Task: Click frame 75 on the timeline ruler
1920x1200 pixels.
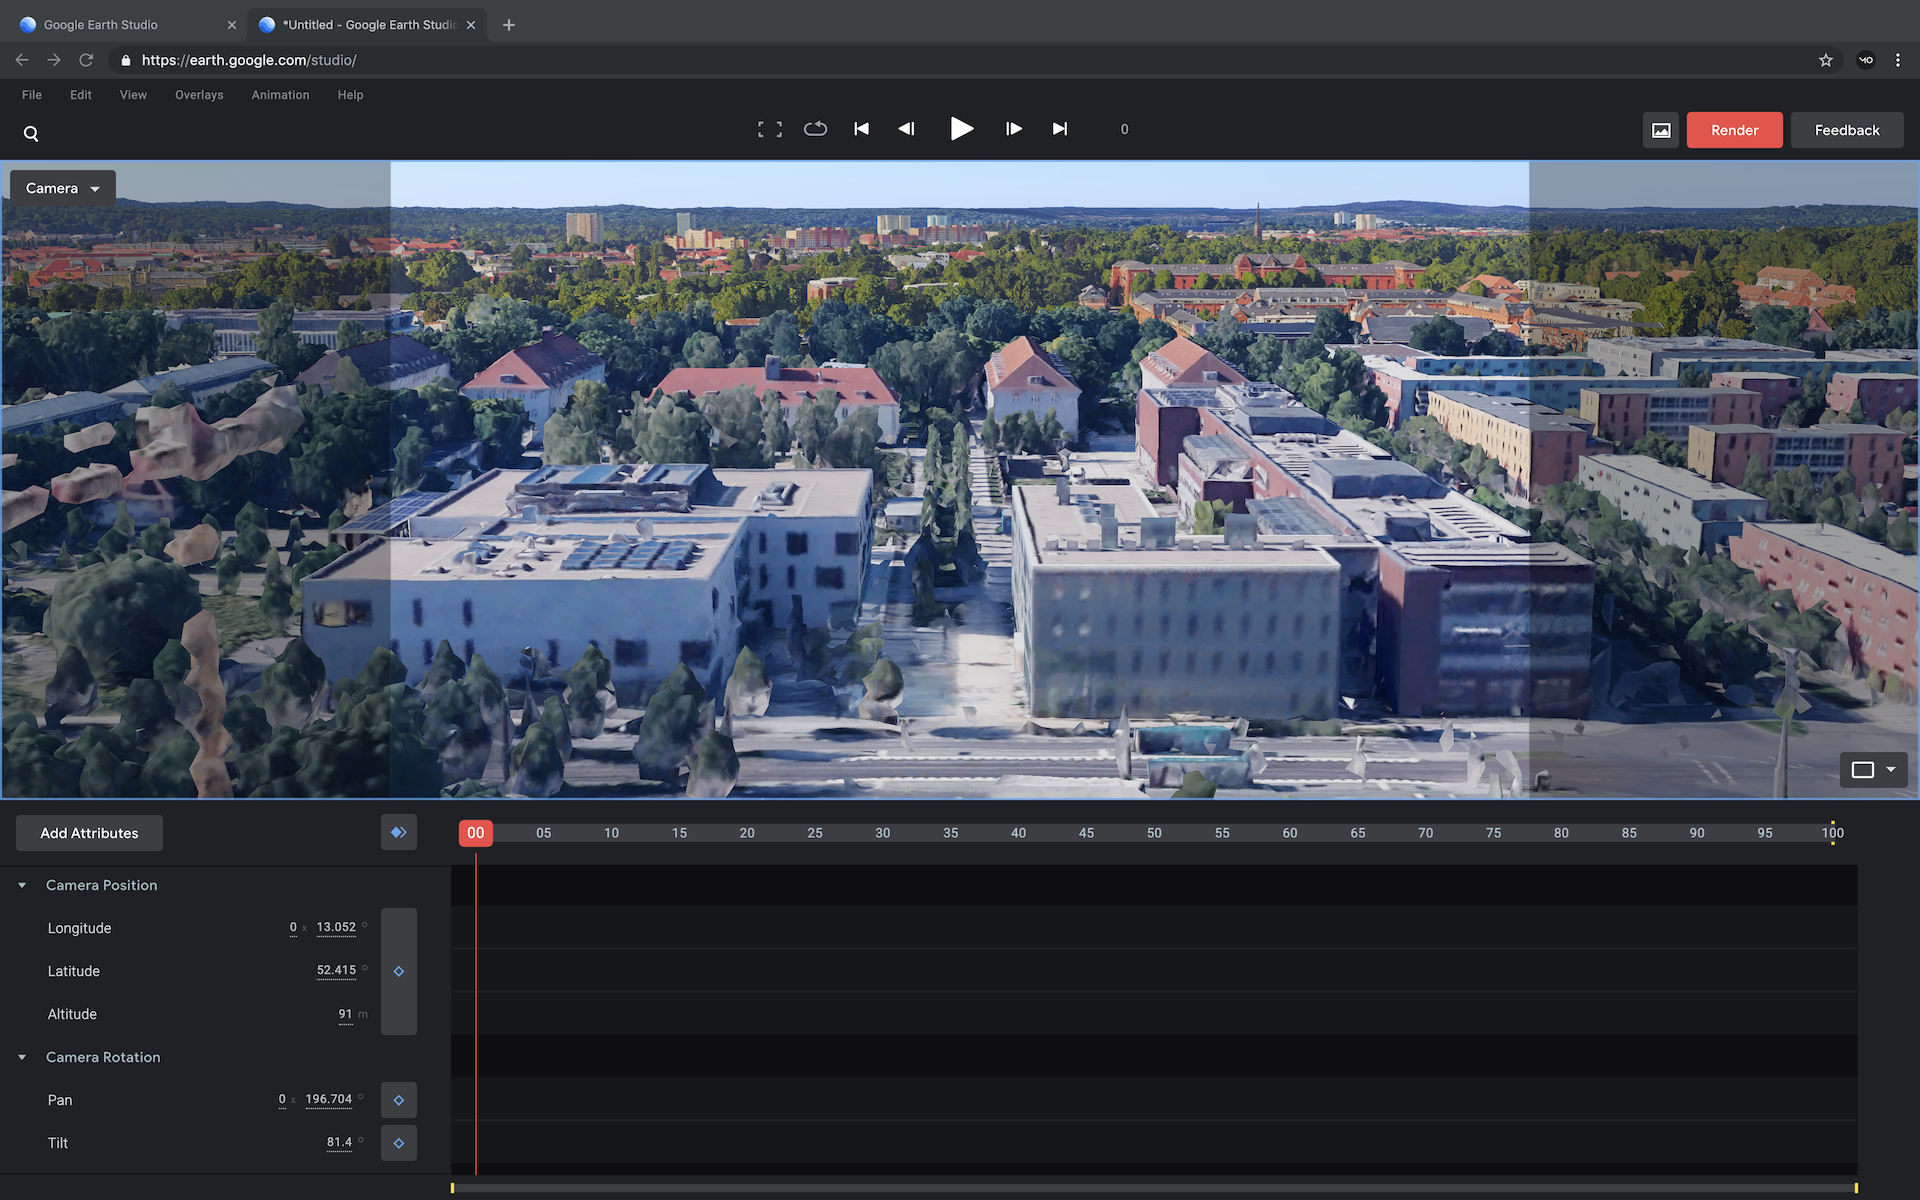Action: 1493,833
